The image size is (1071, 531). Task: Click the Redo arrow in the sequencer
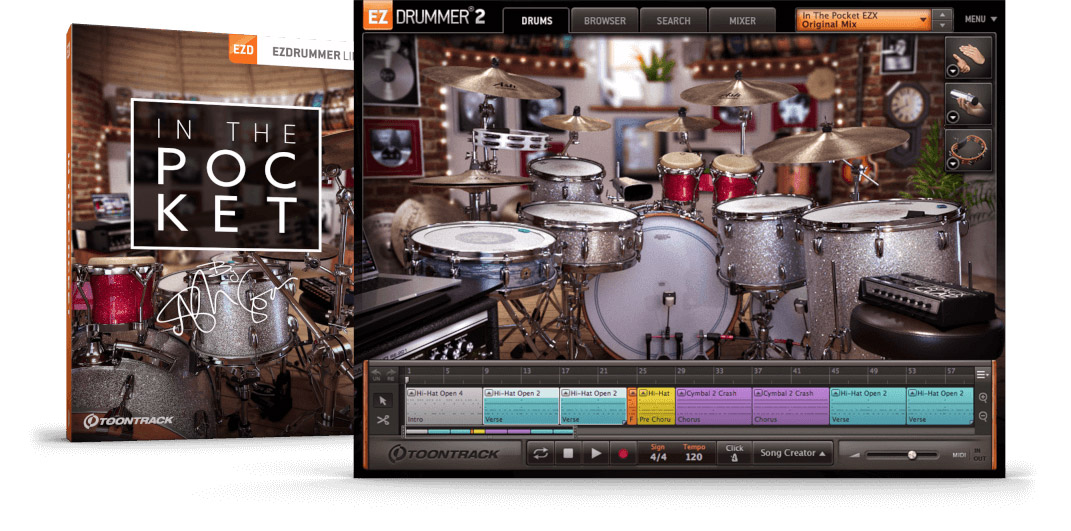click(x=391, y=373)
